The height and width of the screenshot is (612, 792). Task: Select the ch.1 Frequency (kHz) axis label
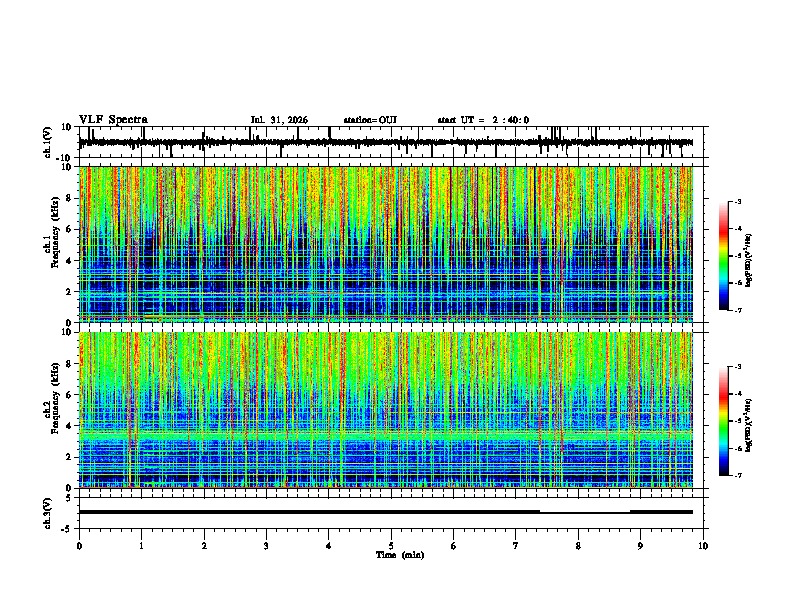pos(52,244)
